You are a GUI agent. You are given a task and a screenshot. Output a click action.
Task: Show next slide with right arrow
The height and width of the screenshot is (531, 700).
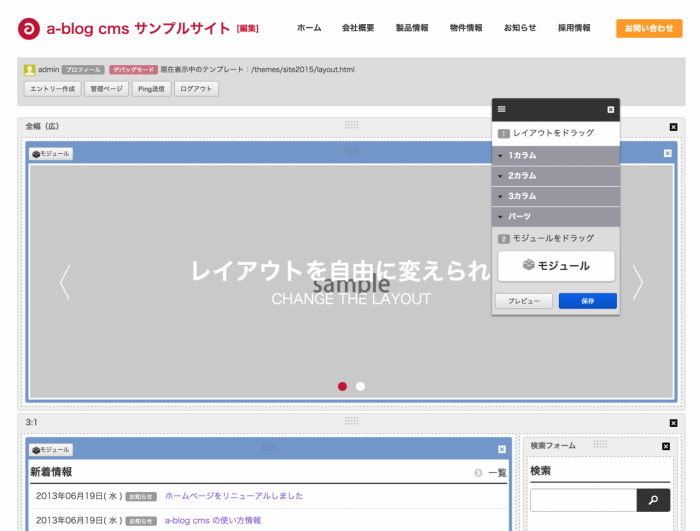pos(638,282)
